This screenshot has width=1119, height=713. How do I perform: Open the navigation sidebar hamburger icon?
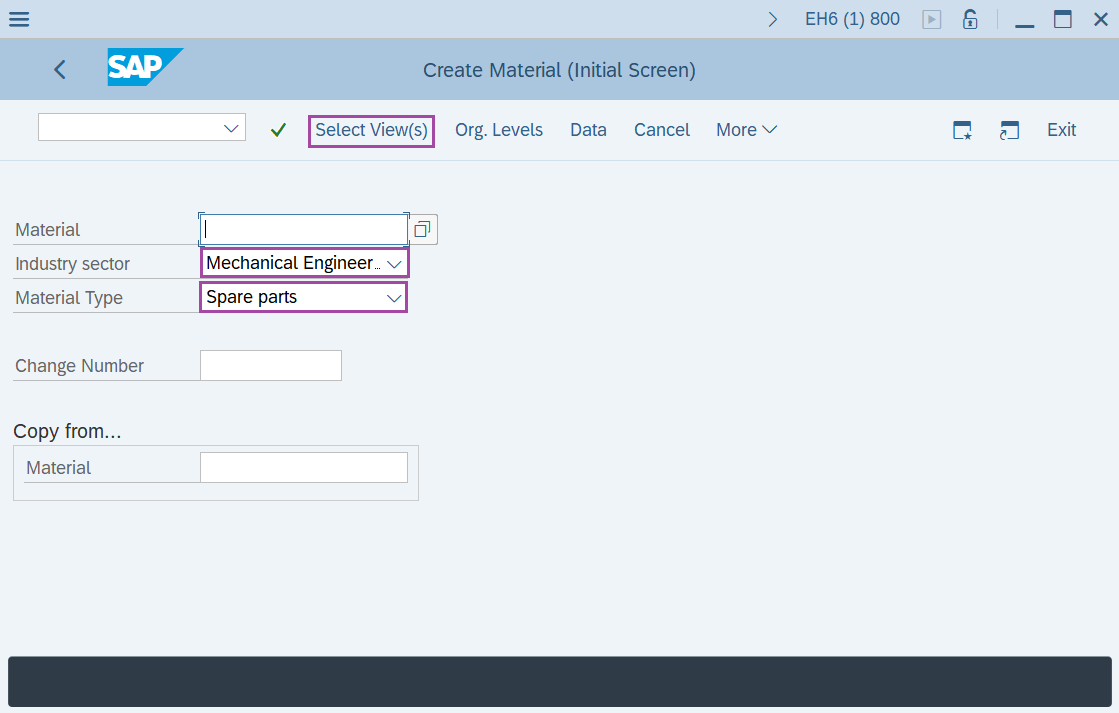point(18,18)
